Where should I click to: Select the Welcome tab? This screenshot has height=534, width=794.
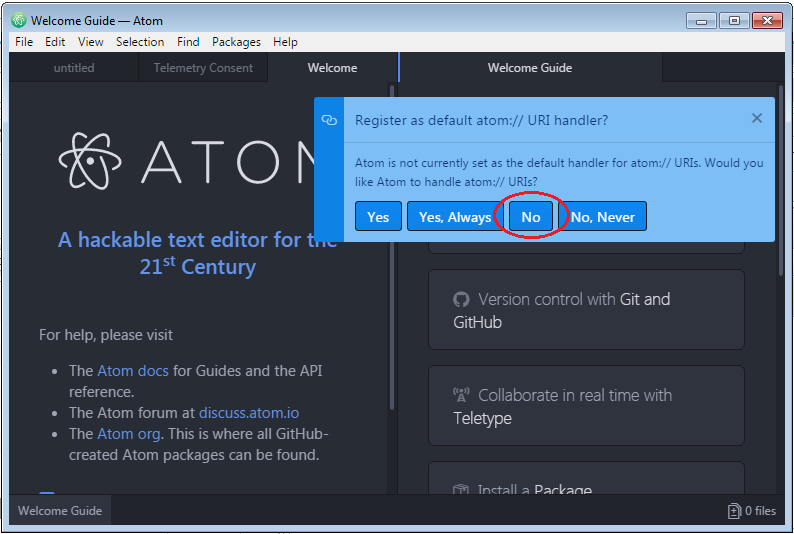(332, 68)
